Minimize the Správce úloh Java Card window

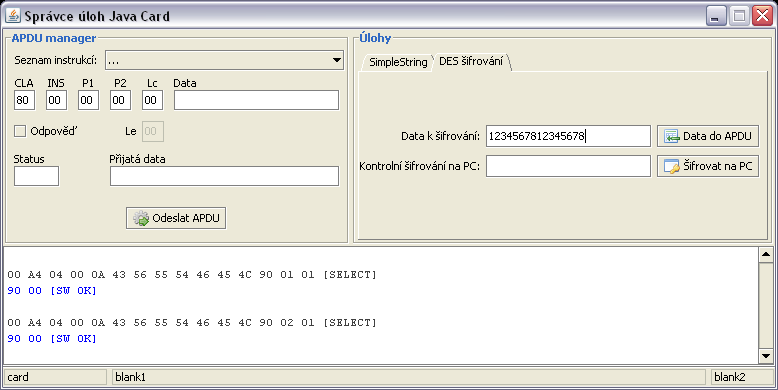[x=715, y=16]
